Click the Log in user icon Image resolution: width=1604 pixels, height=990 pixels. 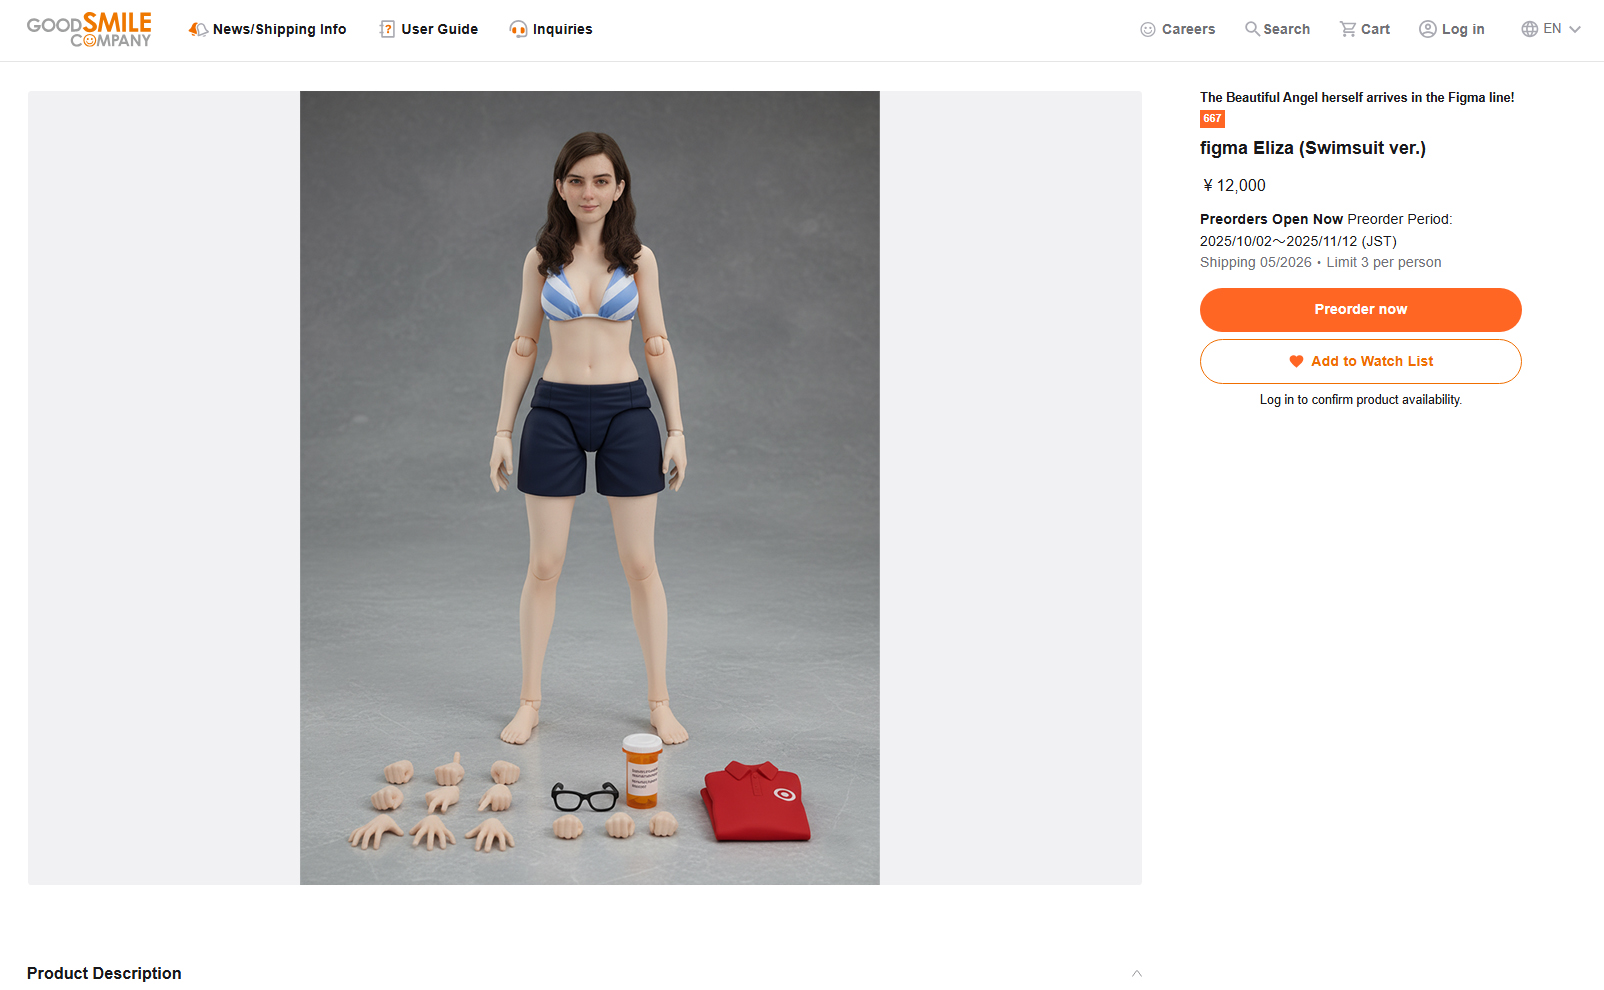(x=1428, y=29)
